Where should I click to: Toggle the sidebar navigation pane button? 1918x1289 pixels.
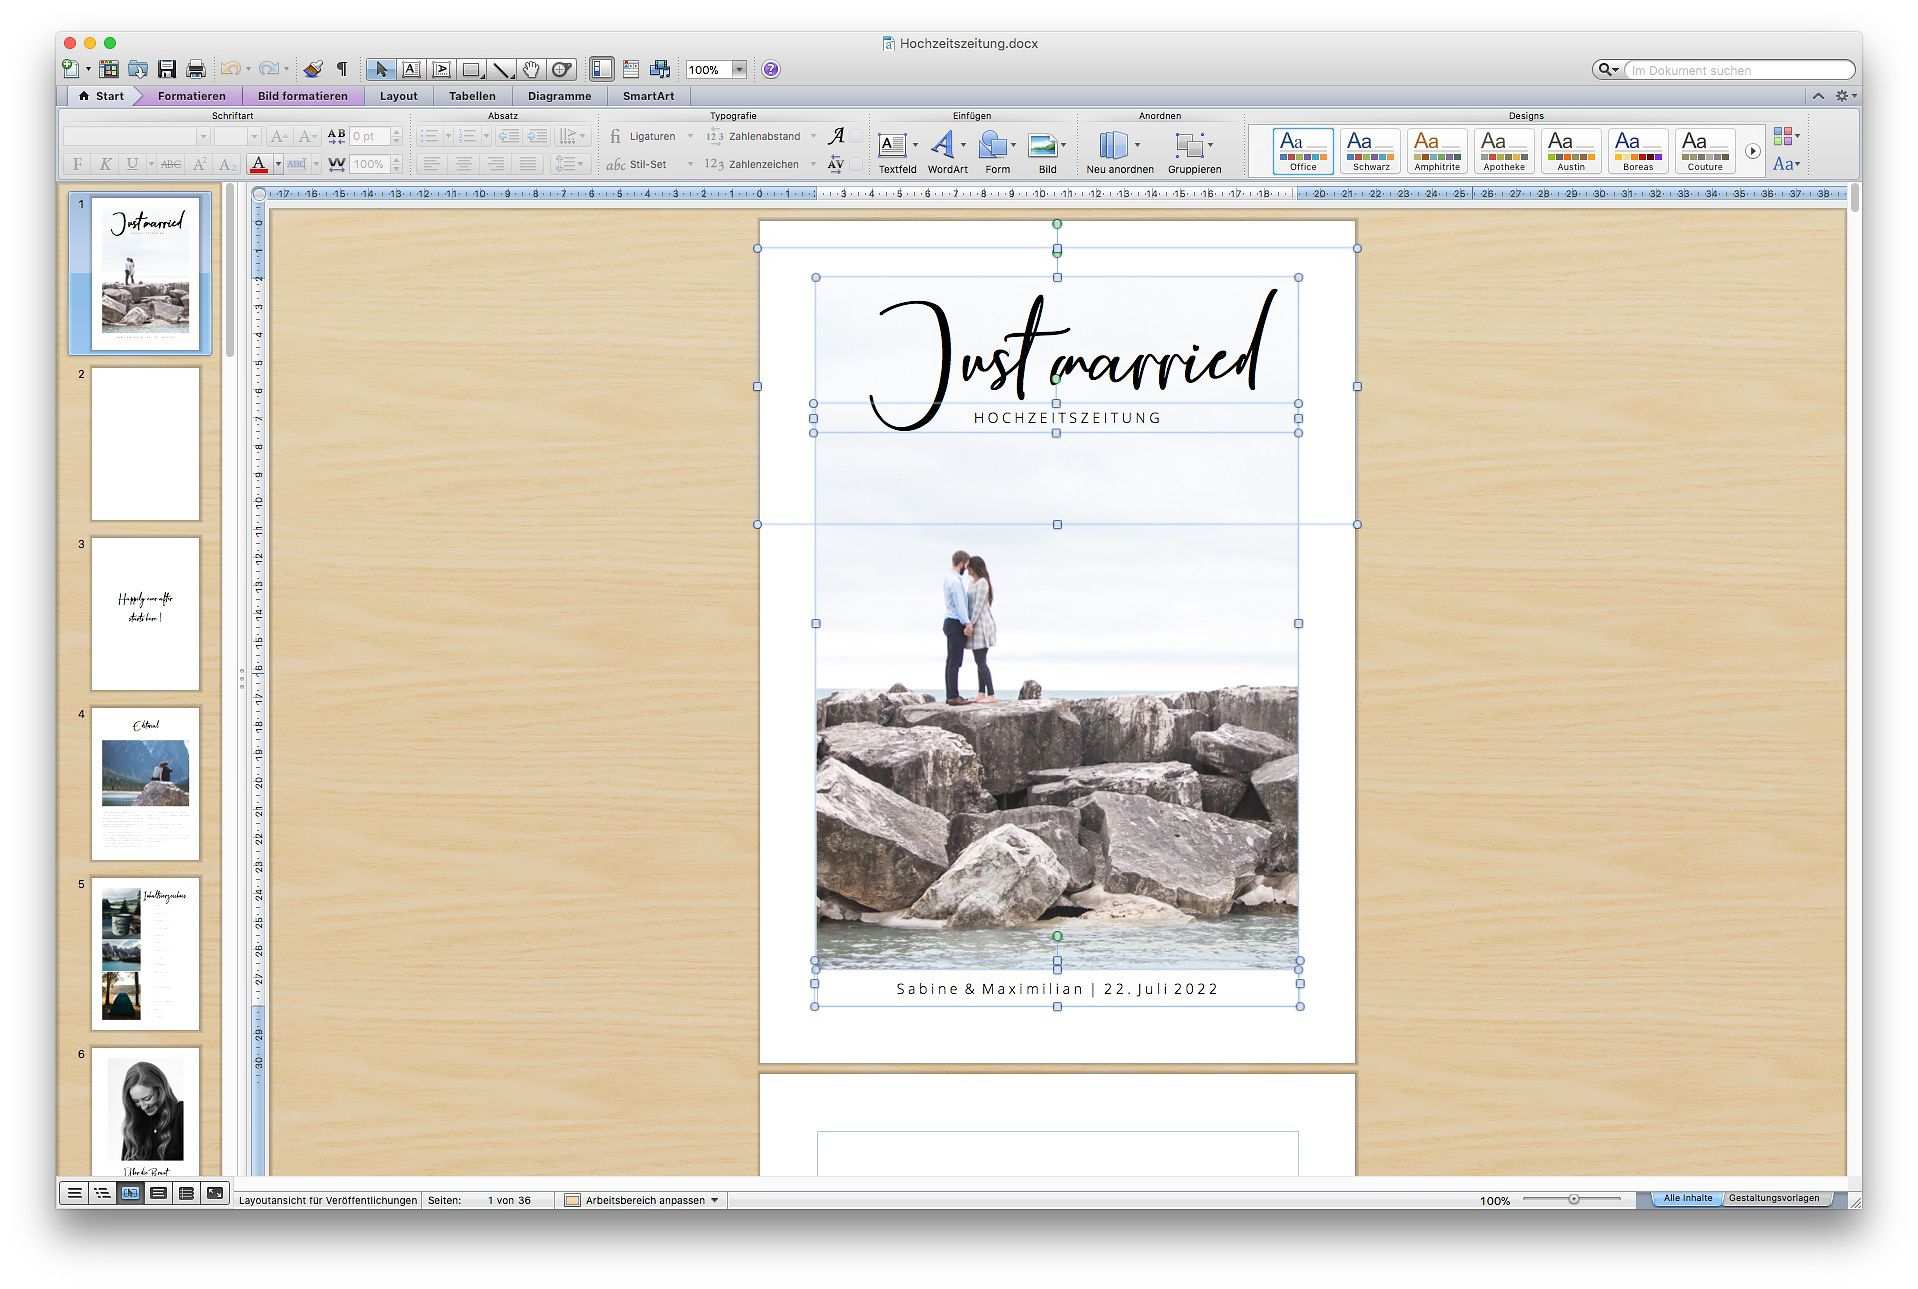(x=601, y=69)
